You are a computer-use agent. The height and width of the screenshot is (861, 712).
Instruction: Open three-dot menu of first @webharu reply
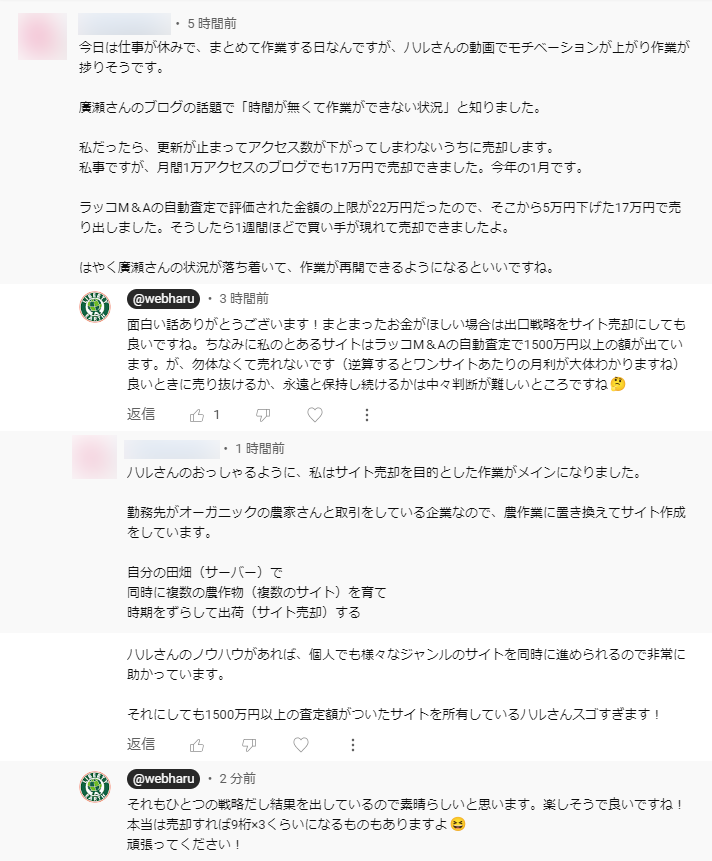coord(367,415)
